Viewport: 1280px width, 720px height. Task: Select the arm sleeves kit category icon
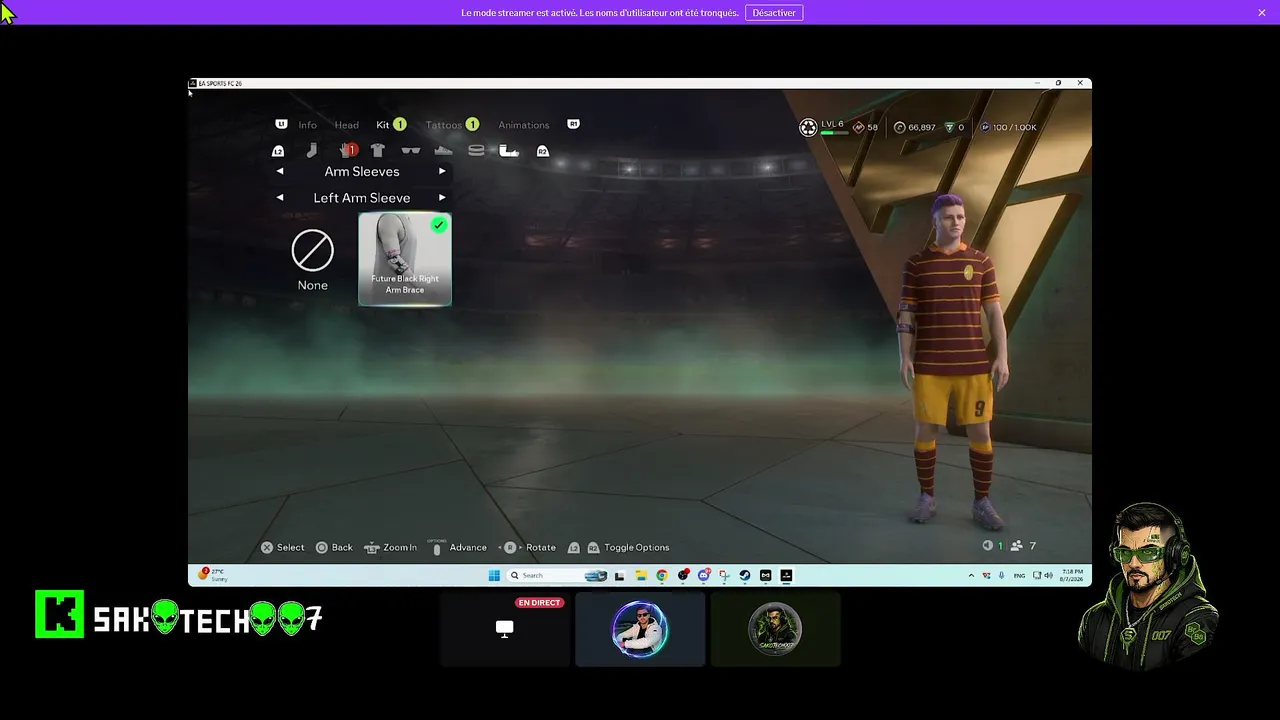coord(509,150)
